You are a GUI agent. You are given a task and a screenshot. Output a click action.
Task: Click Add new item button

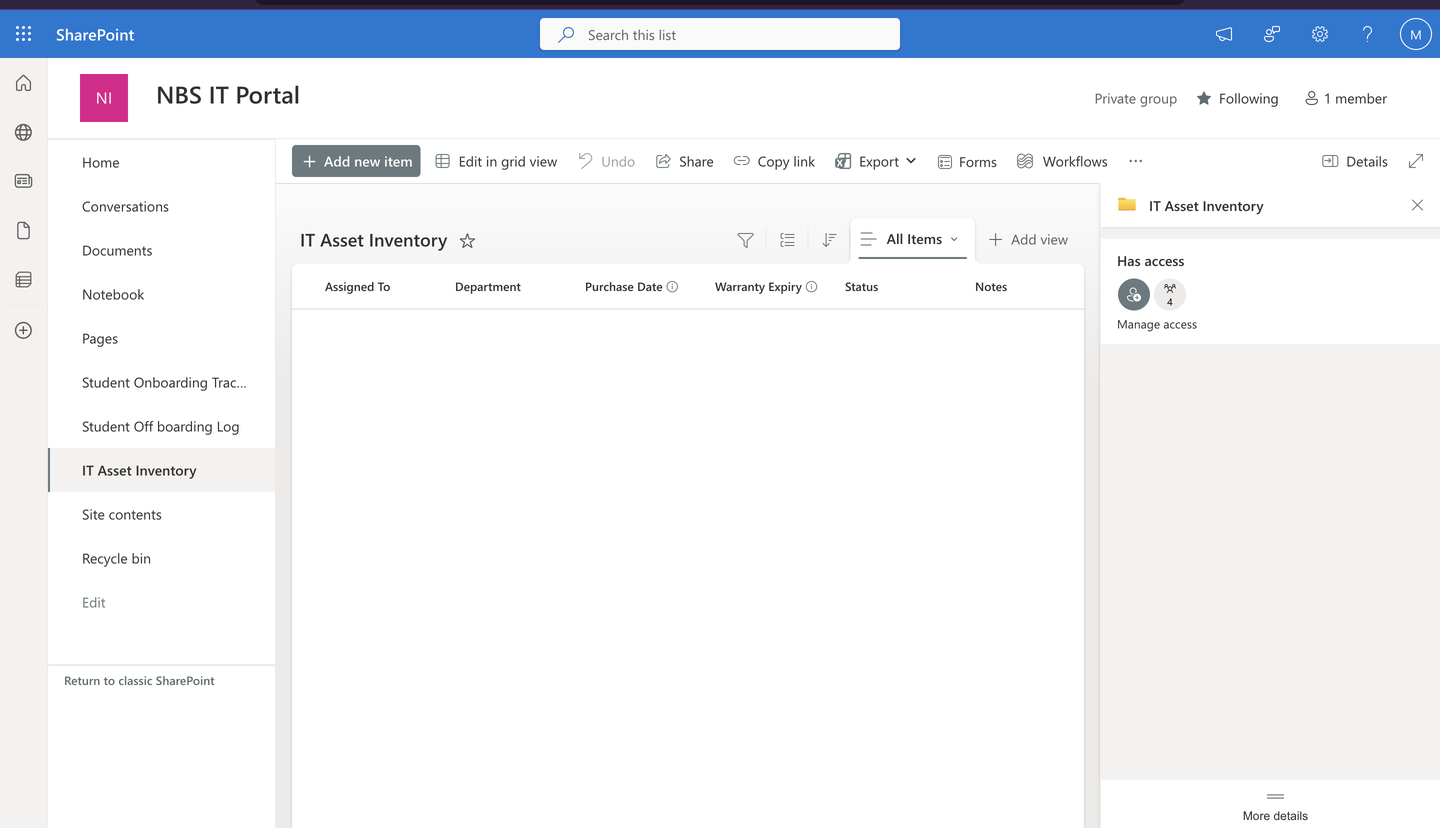click(356, 161)
